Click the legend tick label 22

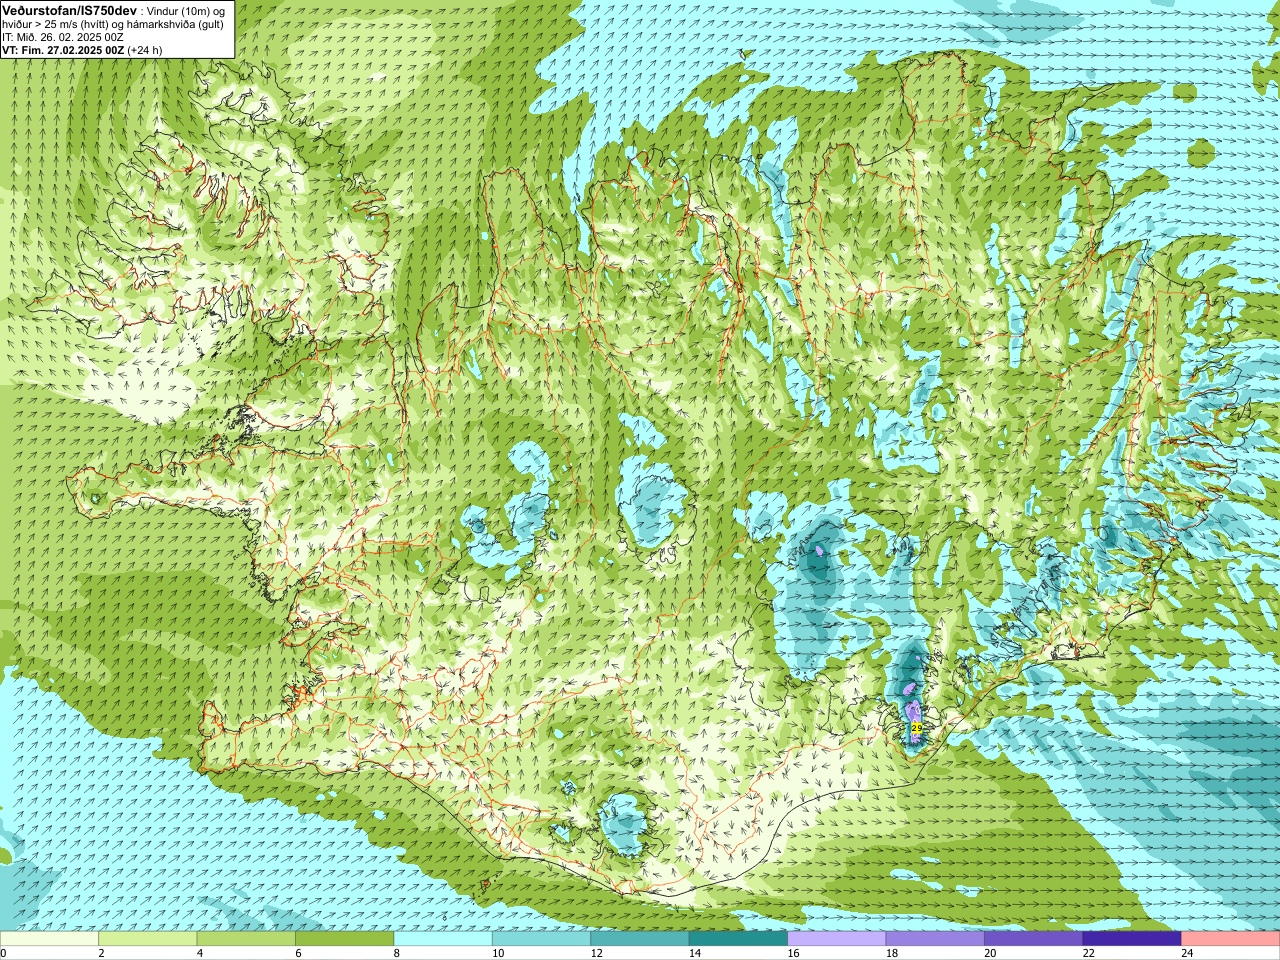(x=1088, y=953)
